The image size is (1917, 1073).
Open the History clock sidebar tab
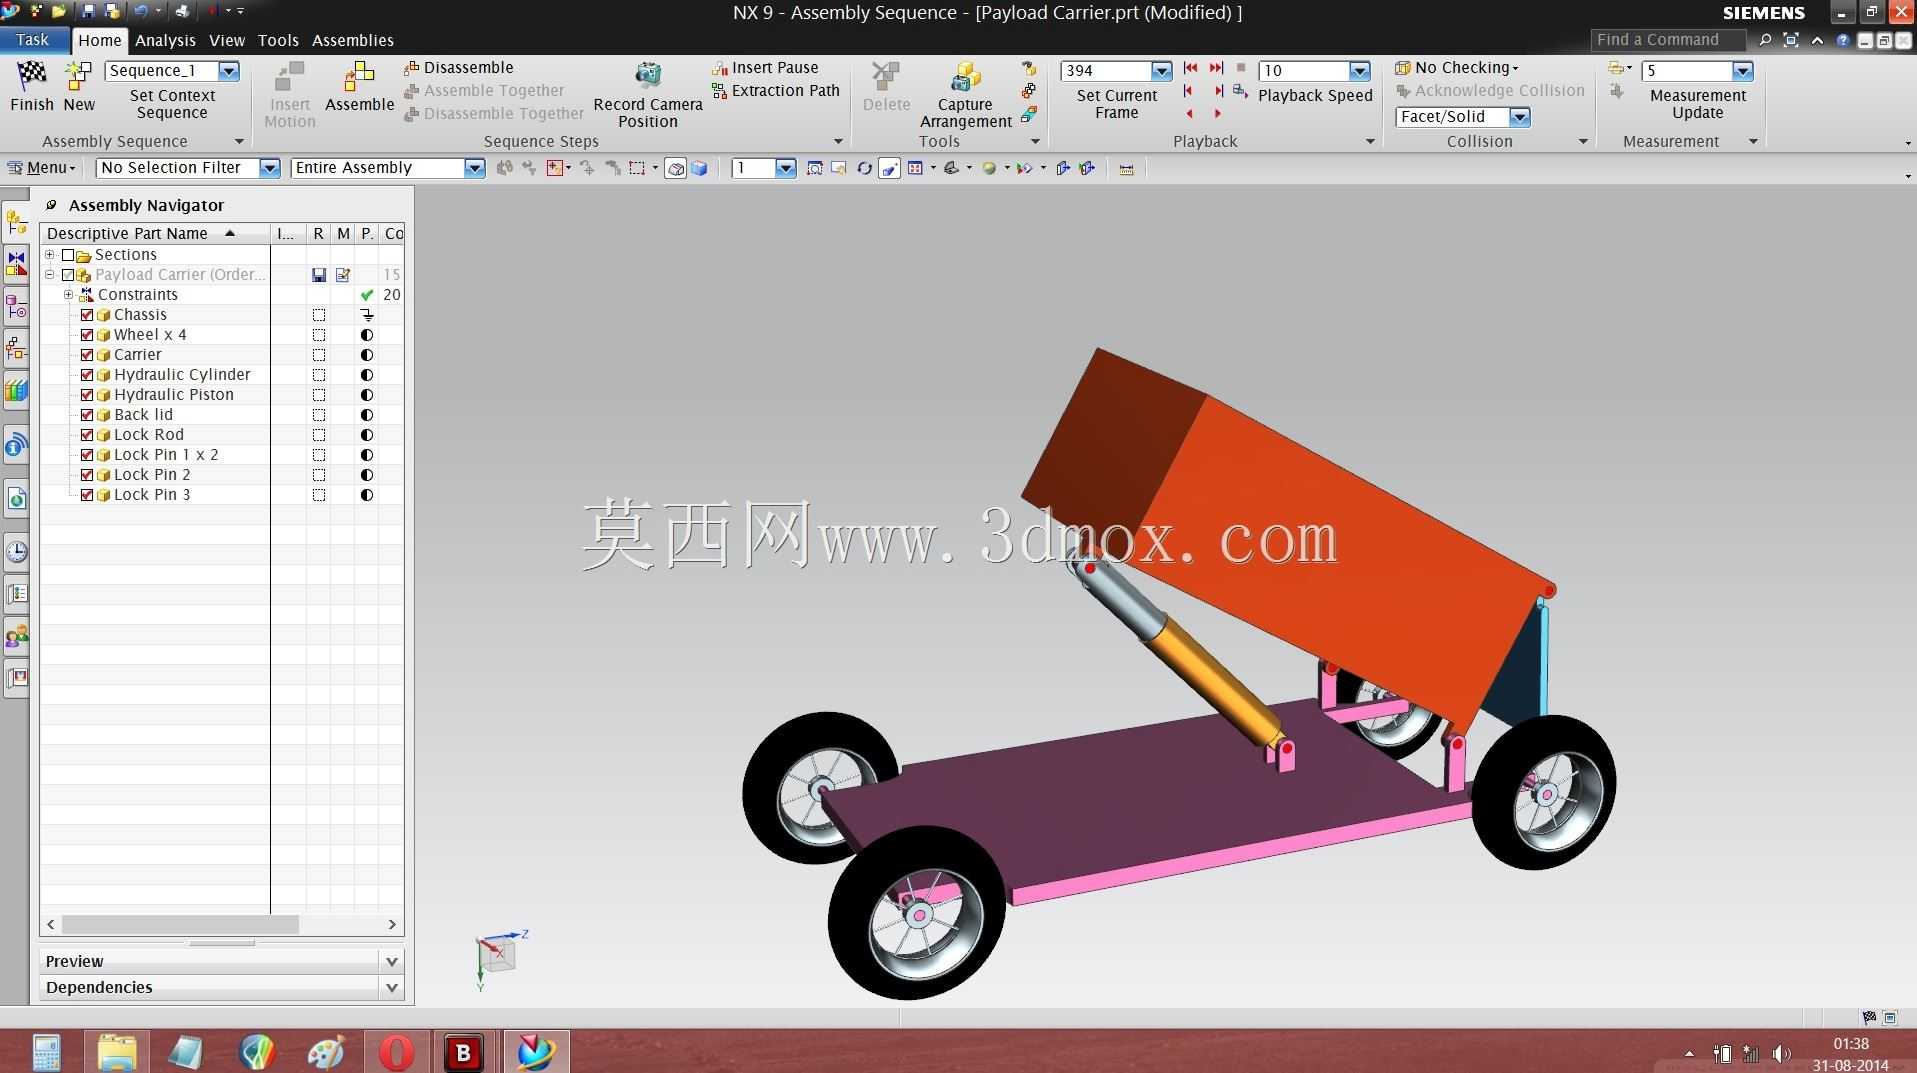16,551
